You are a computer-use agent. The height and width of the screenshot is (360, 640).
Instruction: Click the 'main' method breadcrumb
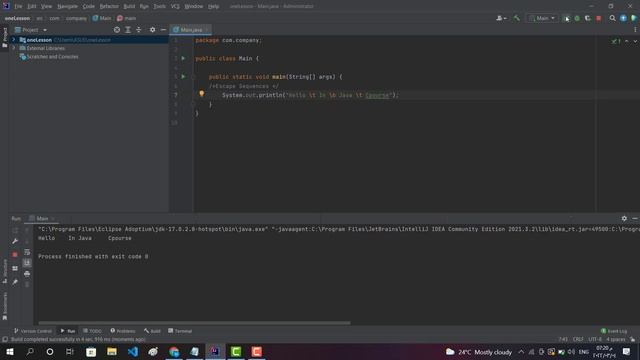[x=127, y=18]
